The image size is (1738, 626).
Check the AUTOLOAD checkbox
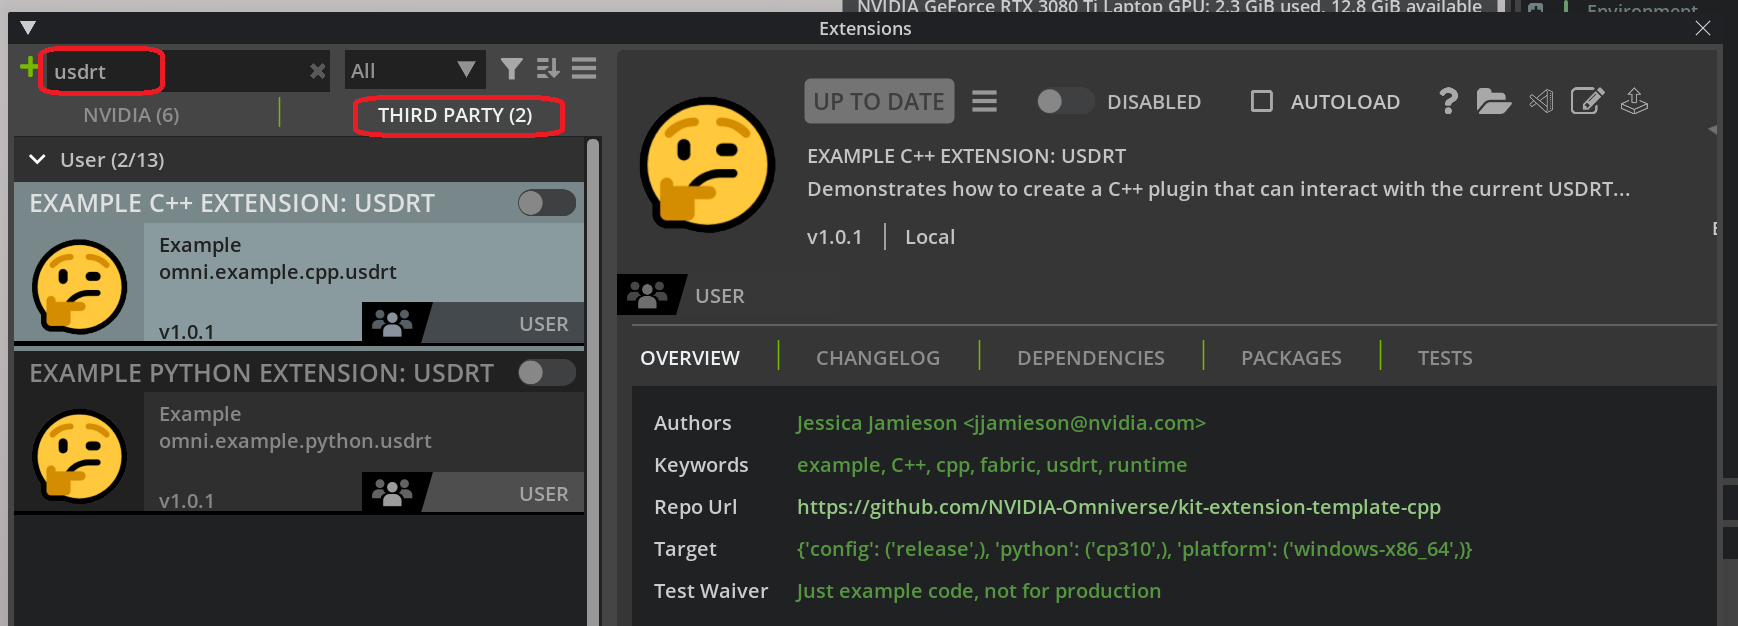pyautogui.click(x=1262, y=101)
